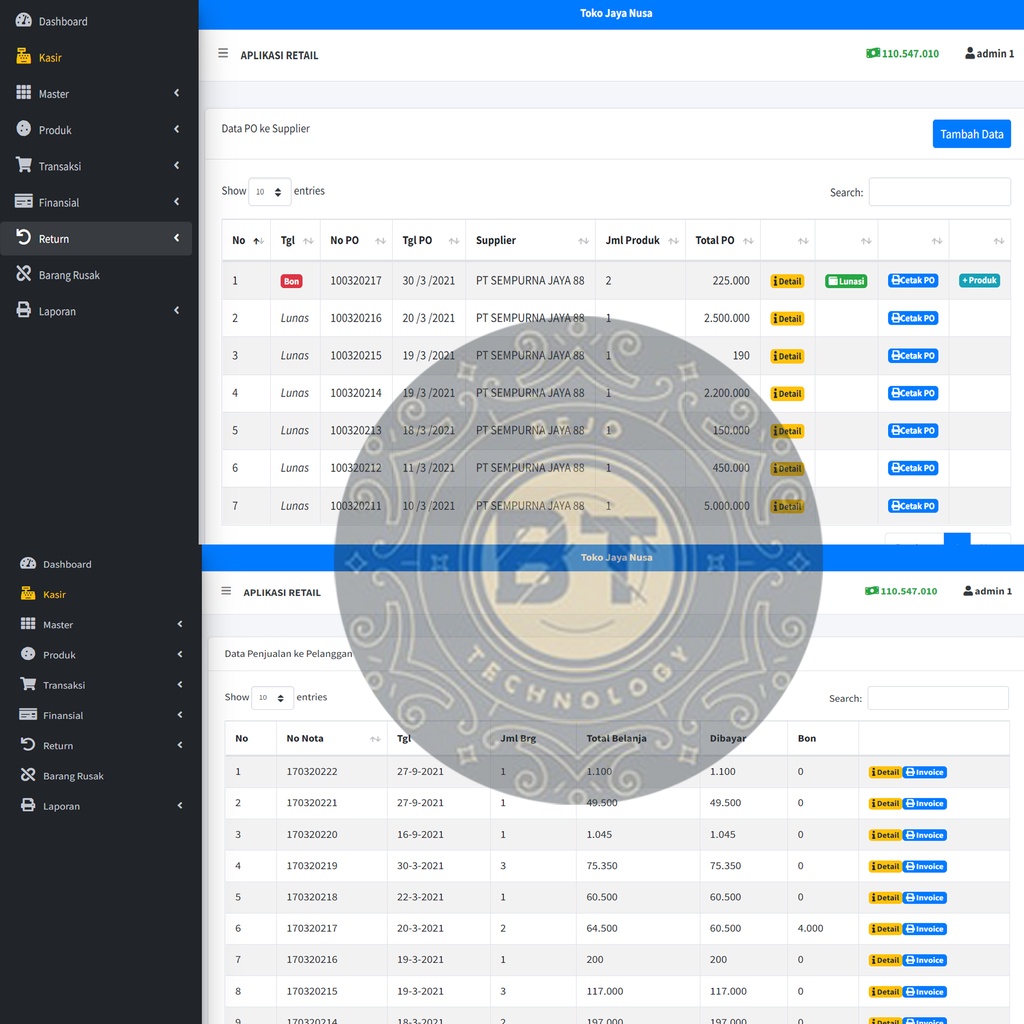Click the Dashboard gauge icon in top sidebar

[24, 20]
